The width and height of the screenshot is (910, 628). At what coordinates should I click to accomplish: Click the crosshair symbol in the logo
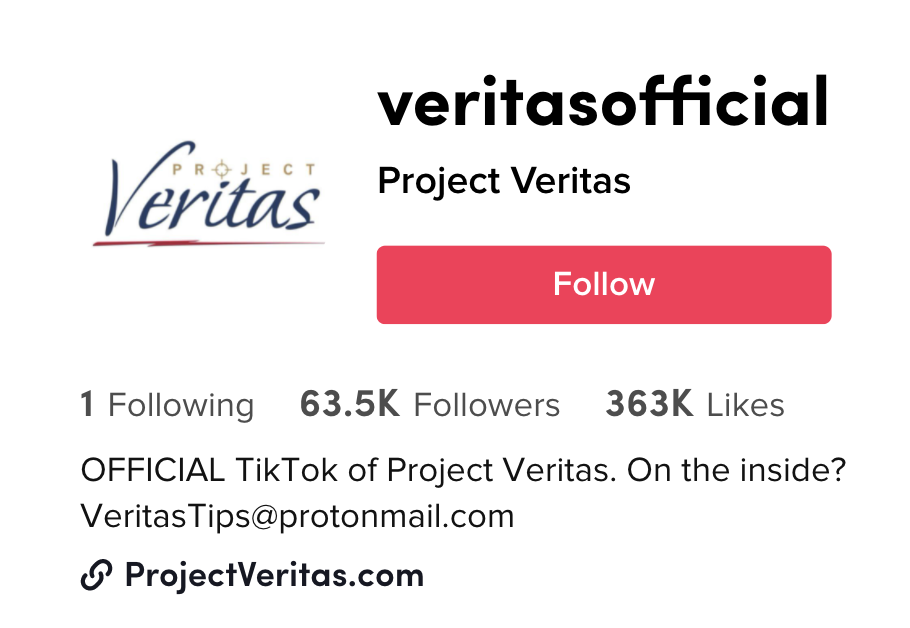point(221,170)
